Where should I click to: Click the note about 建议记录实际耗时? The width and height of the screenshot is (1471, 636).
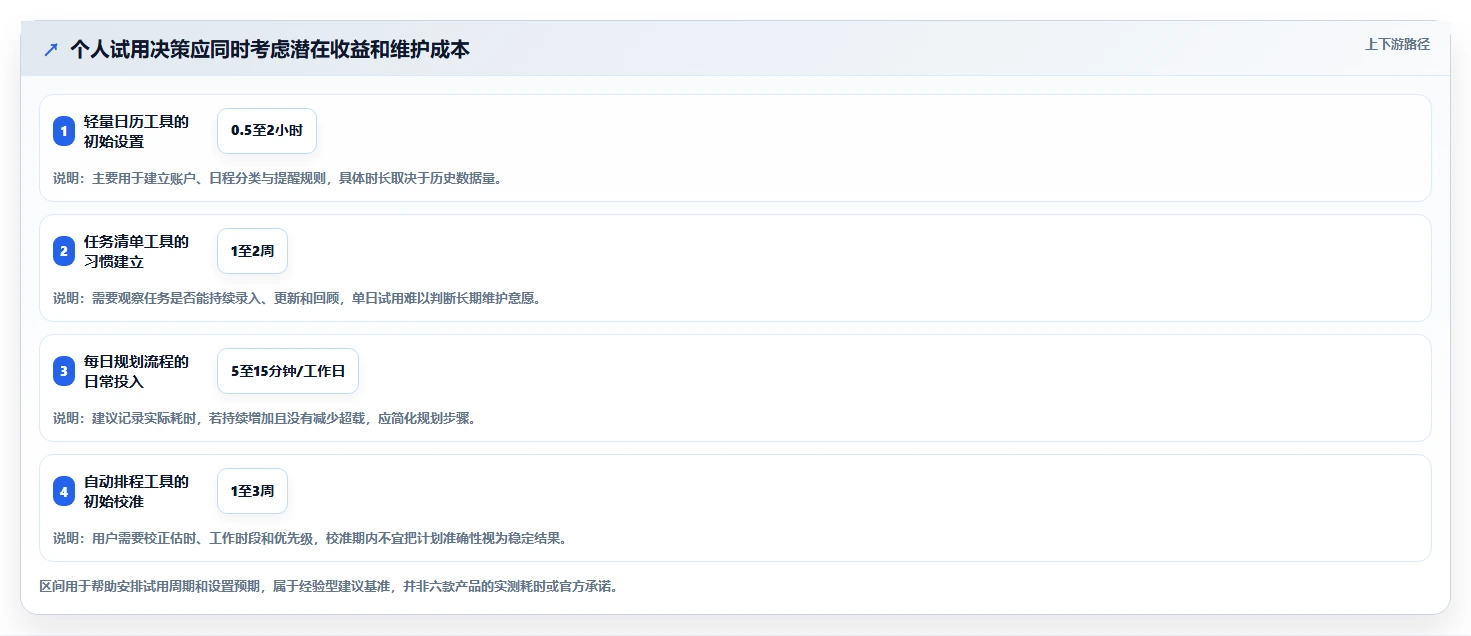265,418
